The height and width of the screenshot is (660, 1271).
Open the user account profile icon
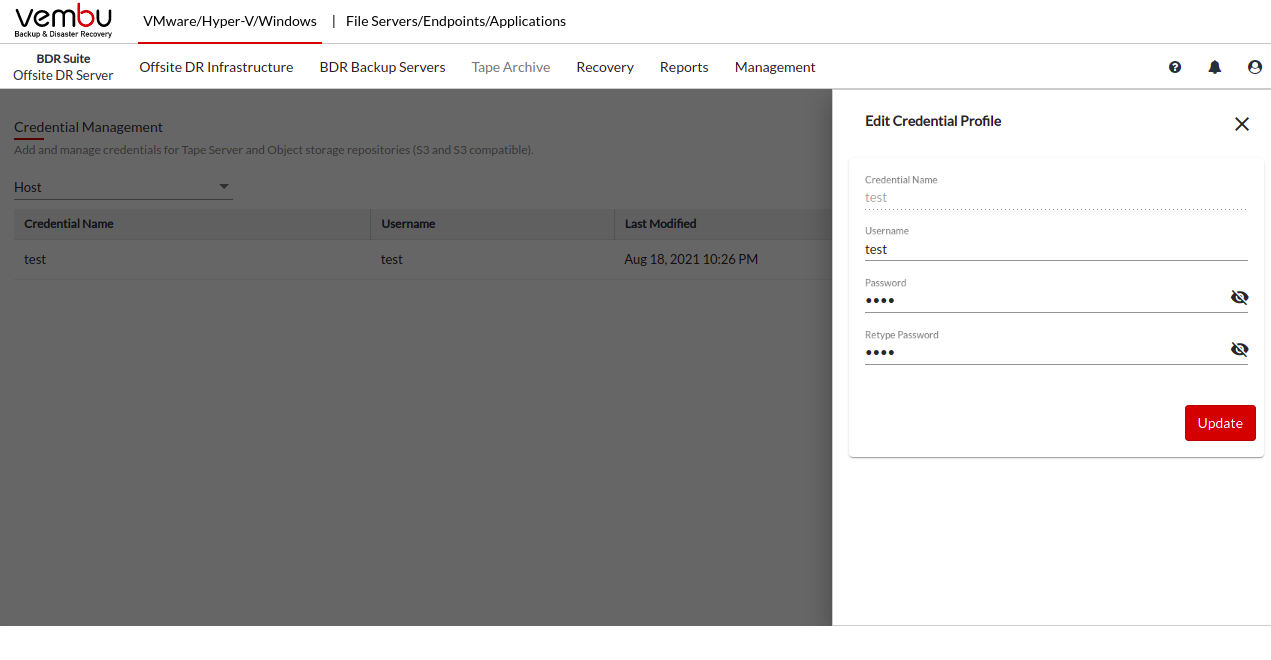1255,67
